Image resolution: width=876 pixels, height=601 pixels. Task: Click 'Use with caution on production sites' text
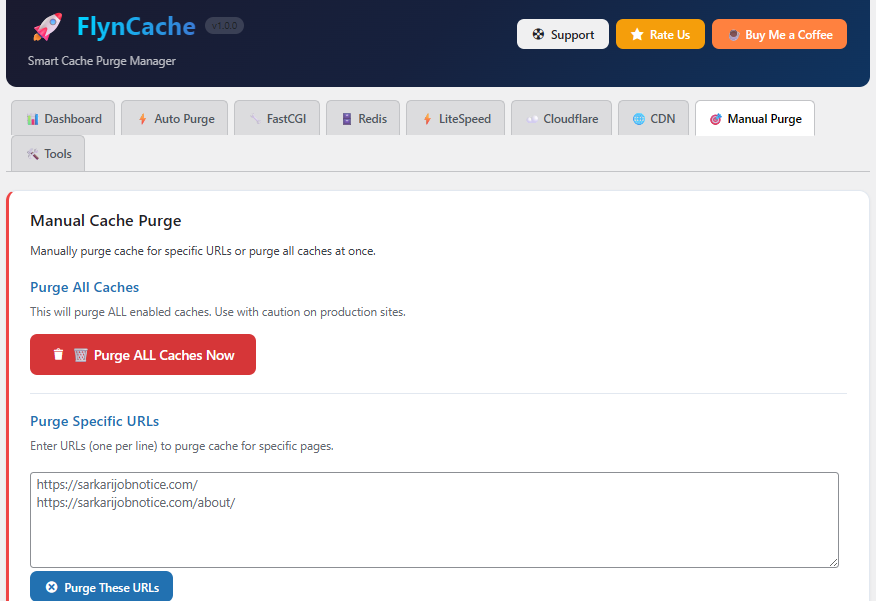pyautogui.click(x=310, y=312)
